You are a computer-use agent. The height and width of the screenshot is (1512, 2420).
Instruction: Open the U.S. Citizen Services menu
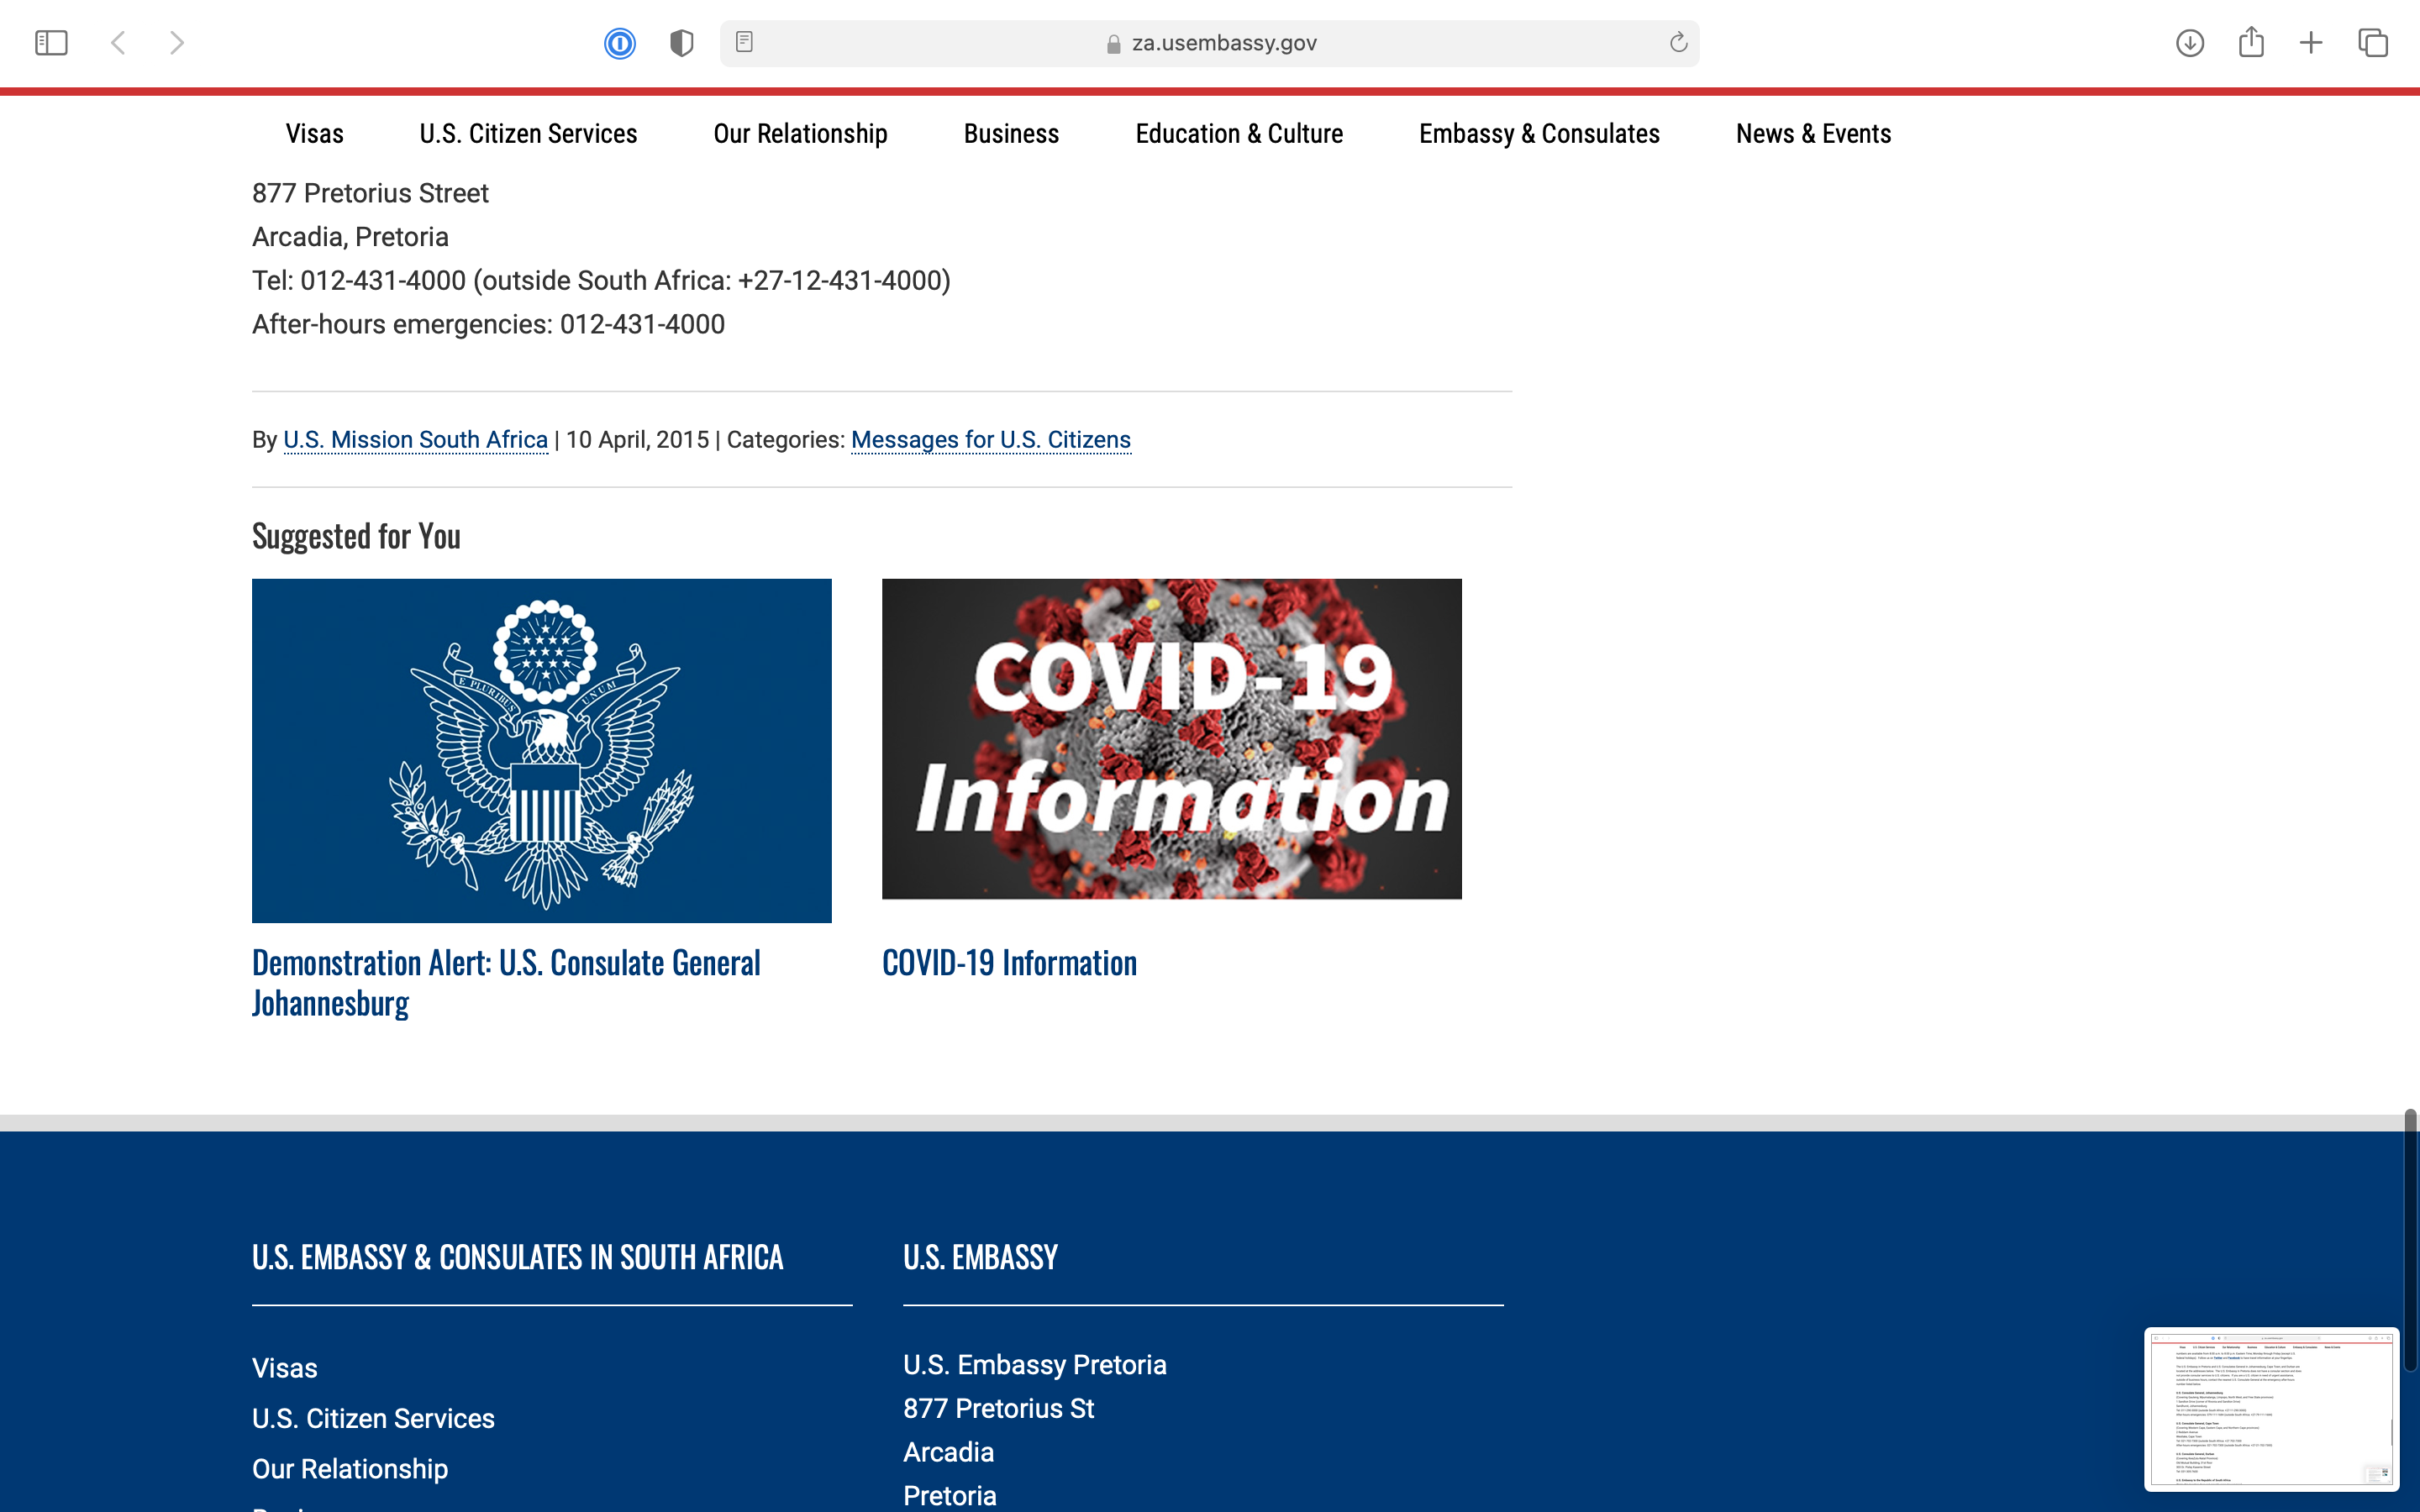point(528,133)
